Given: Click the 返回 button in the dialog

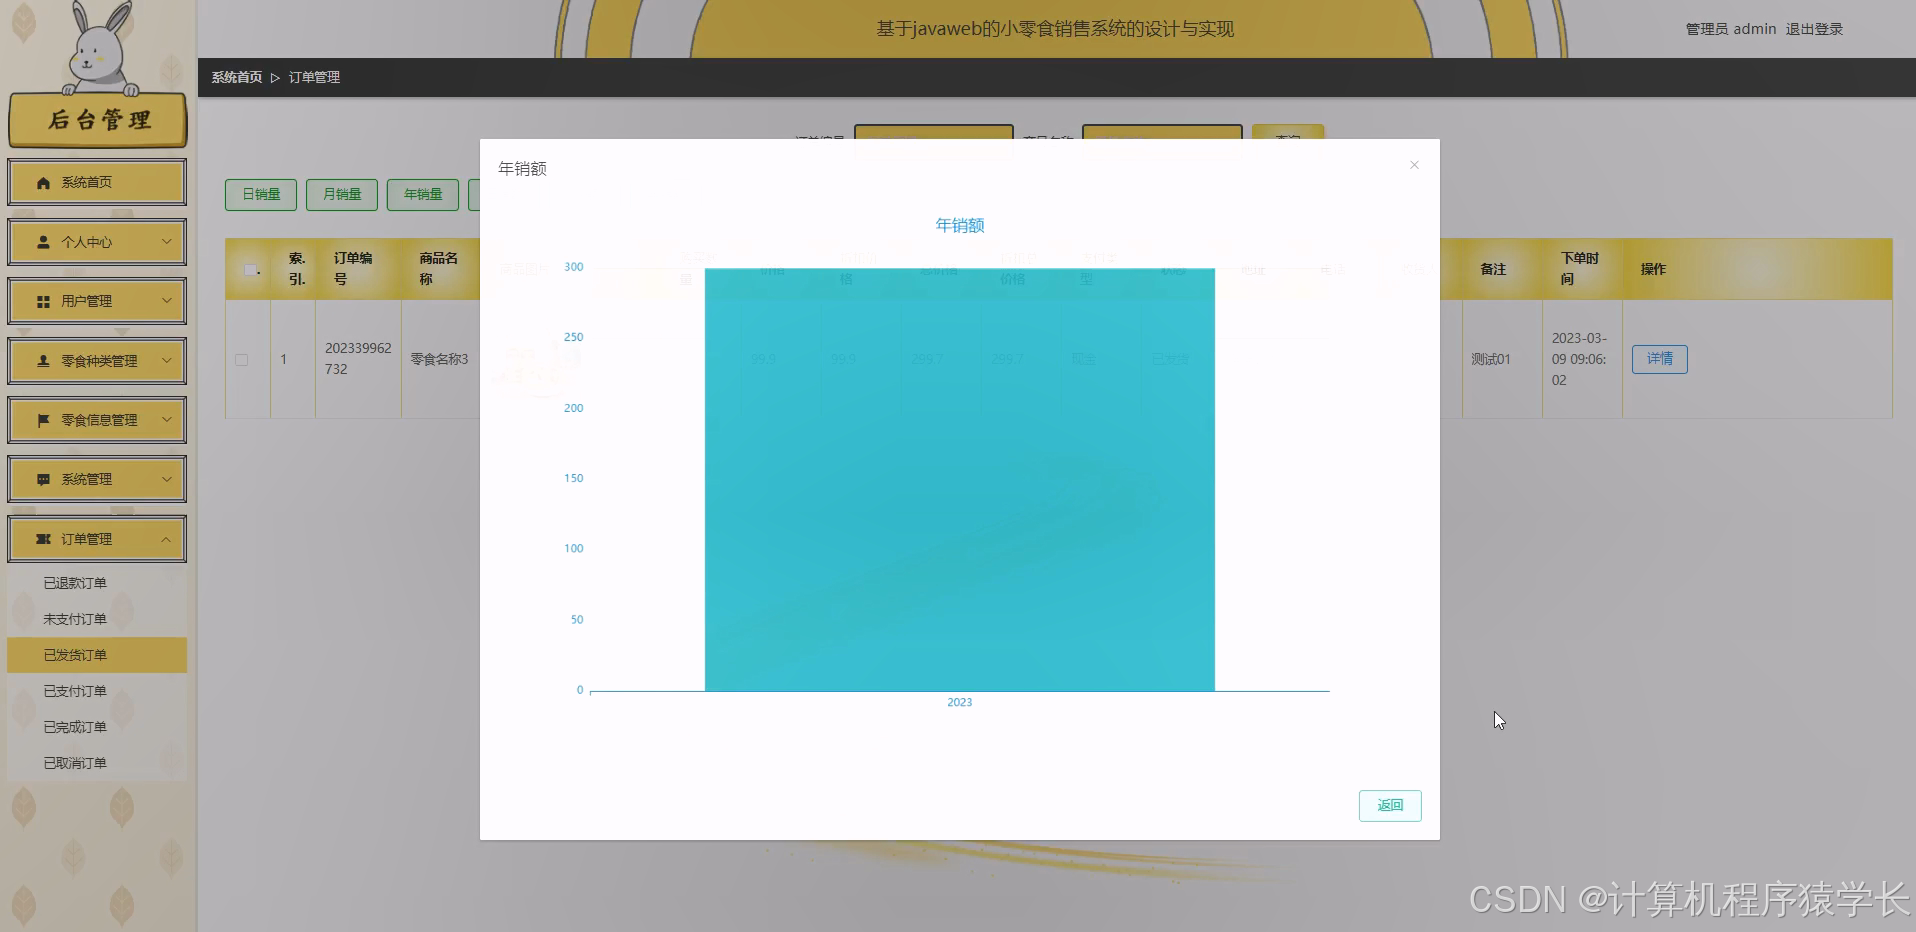Looking at the screenshot, I should click(x=1389, y=805).
